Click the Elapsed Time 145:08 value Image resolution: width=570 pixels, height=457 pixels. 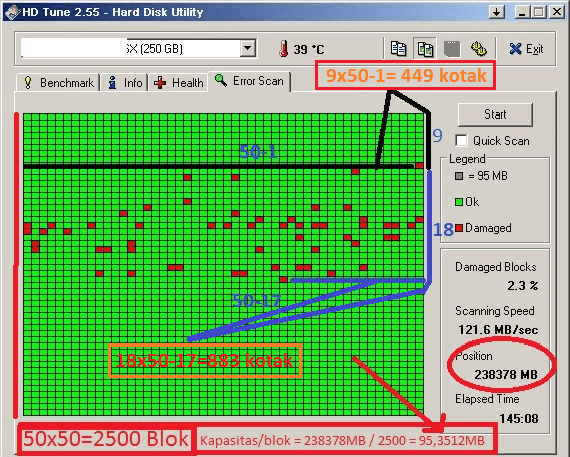click(x=519, y=418)
